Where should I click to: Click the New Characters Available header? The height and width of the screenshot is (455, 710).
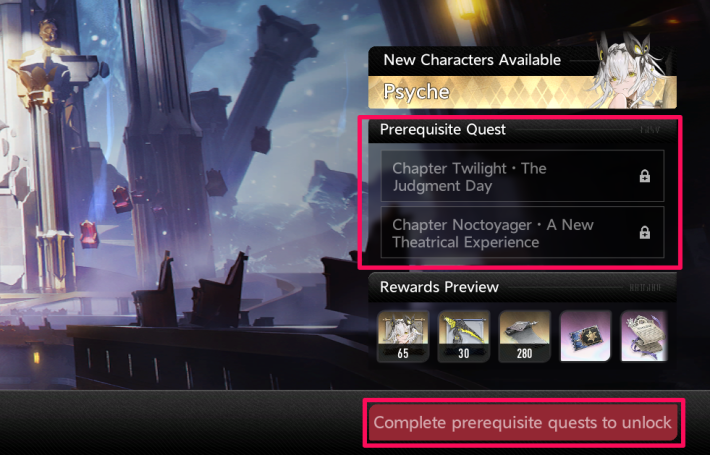click(472, 60)
